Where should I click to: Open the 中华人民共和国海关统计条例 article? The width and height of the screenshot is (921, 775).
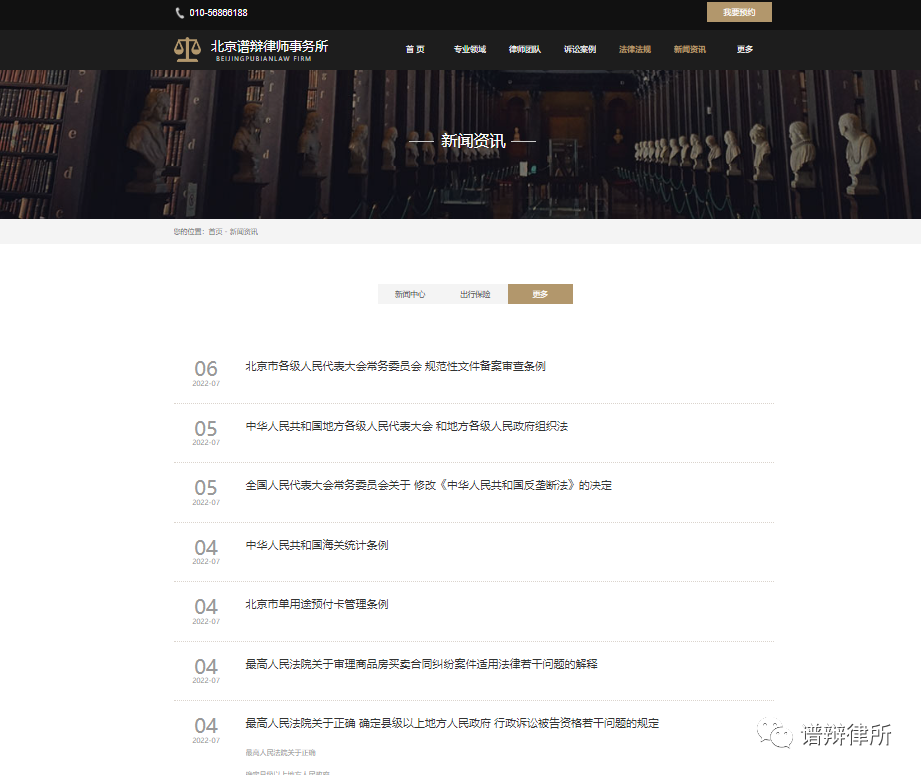click(317, 545)
